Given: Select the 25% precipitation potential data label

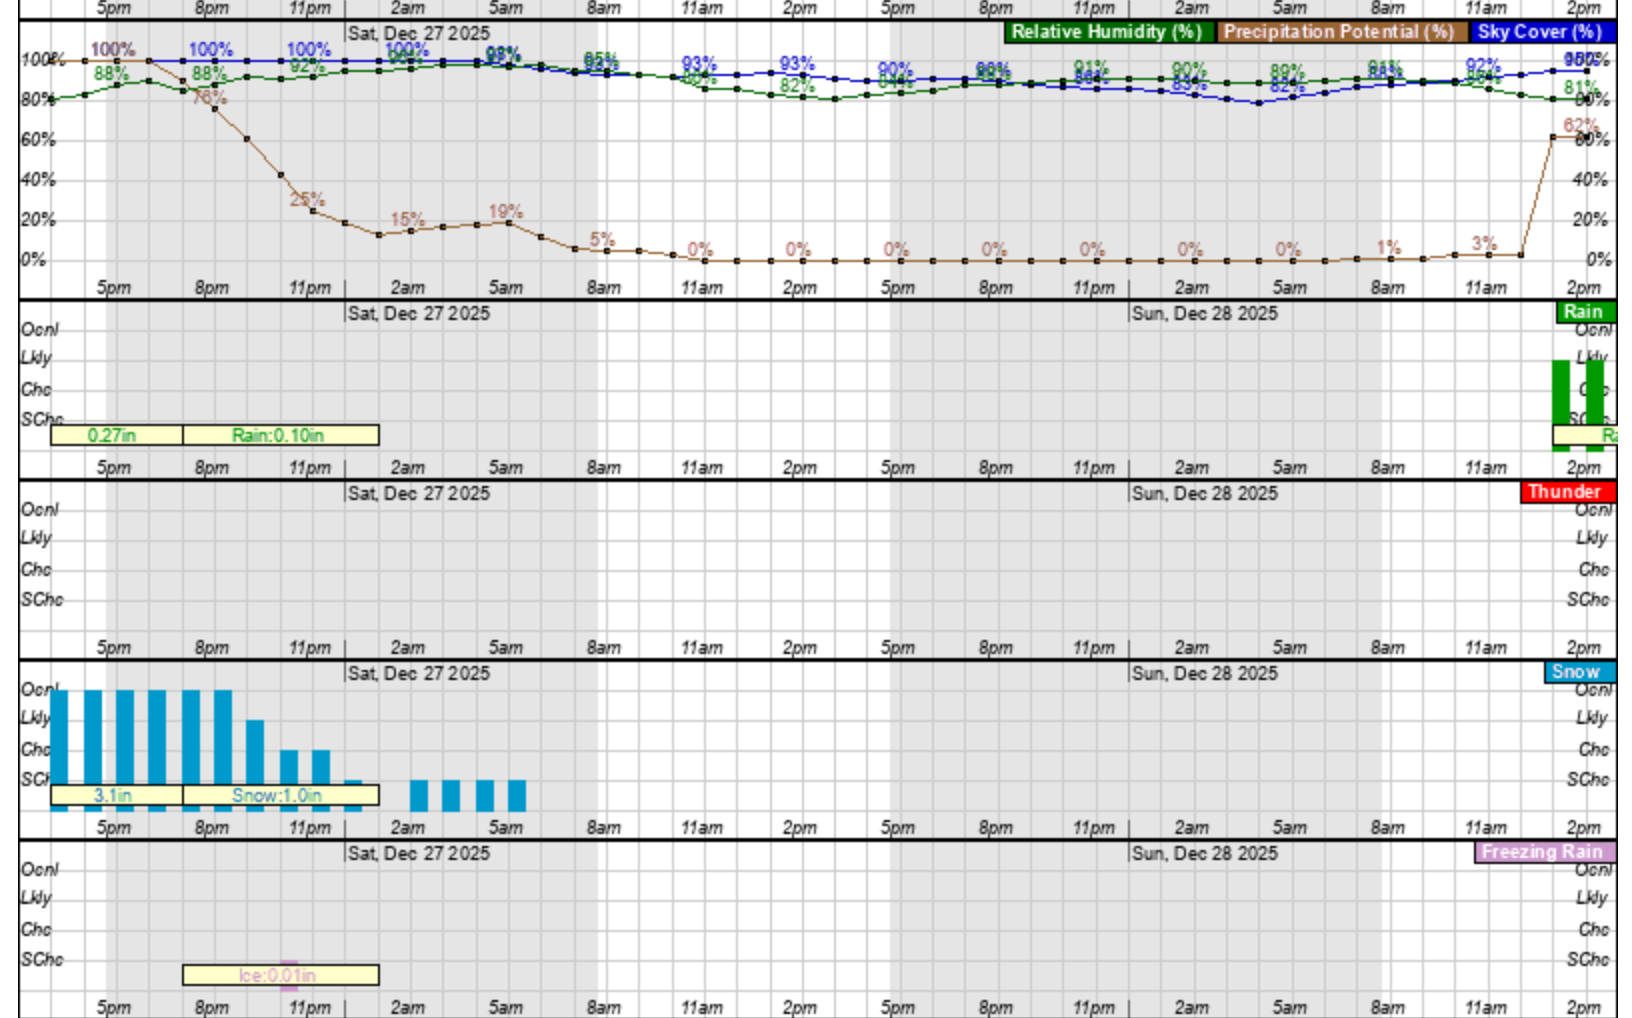Looking at the screenshot, I should pyautogui.click(x=307, y=199).
